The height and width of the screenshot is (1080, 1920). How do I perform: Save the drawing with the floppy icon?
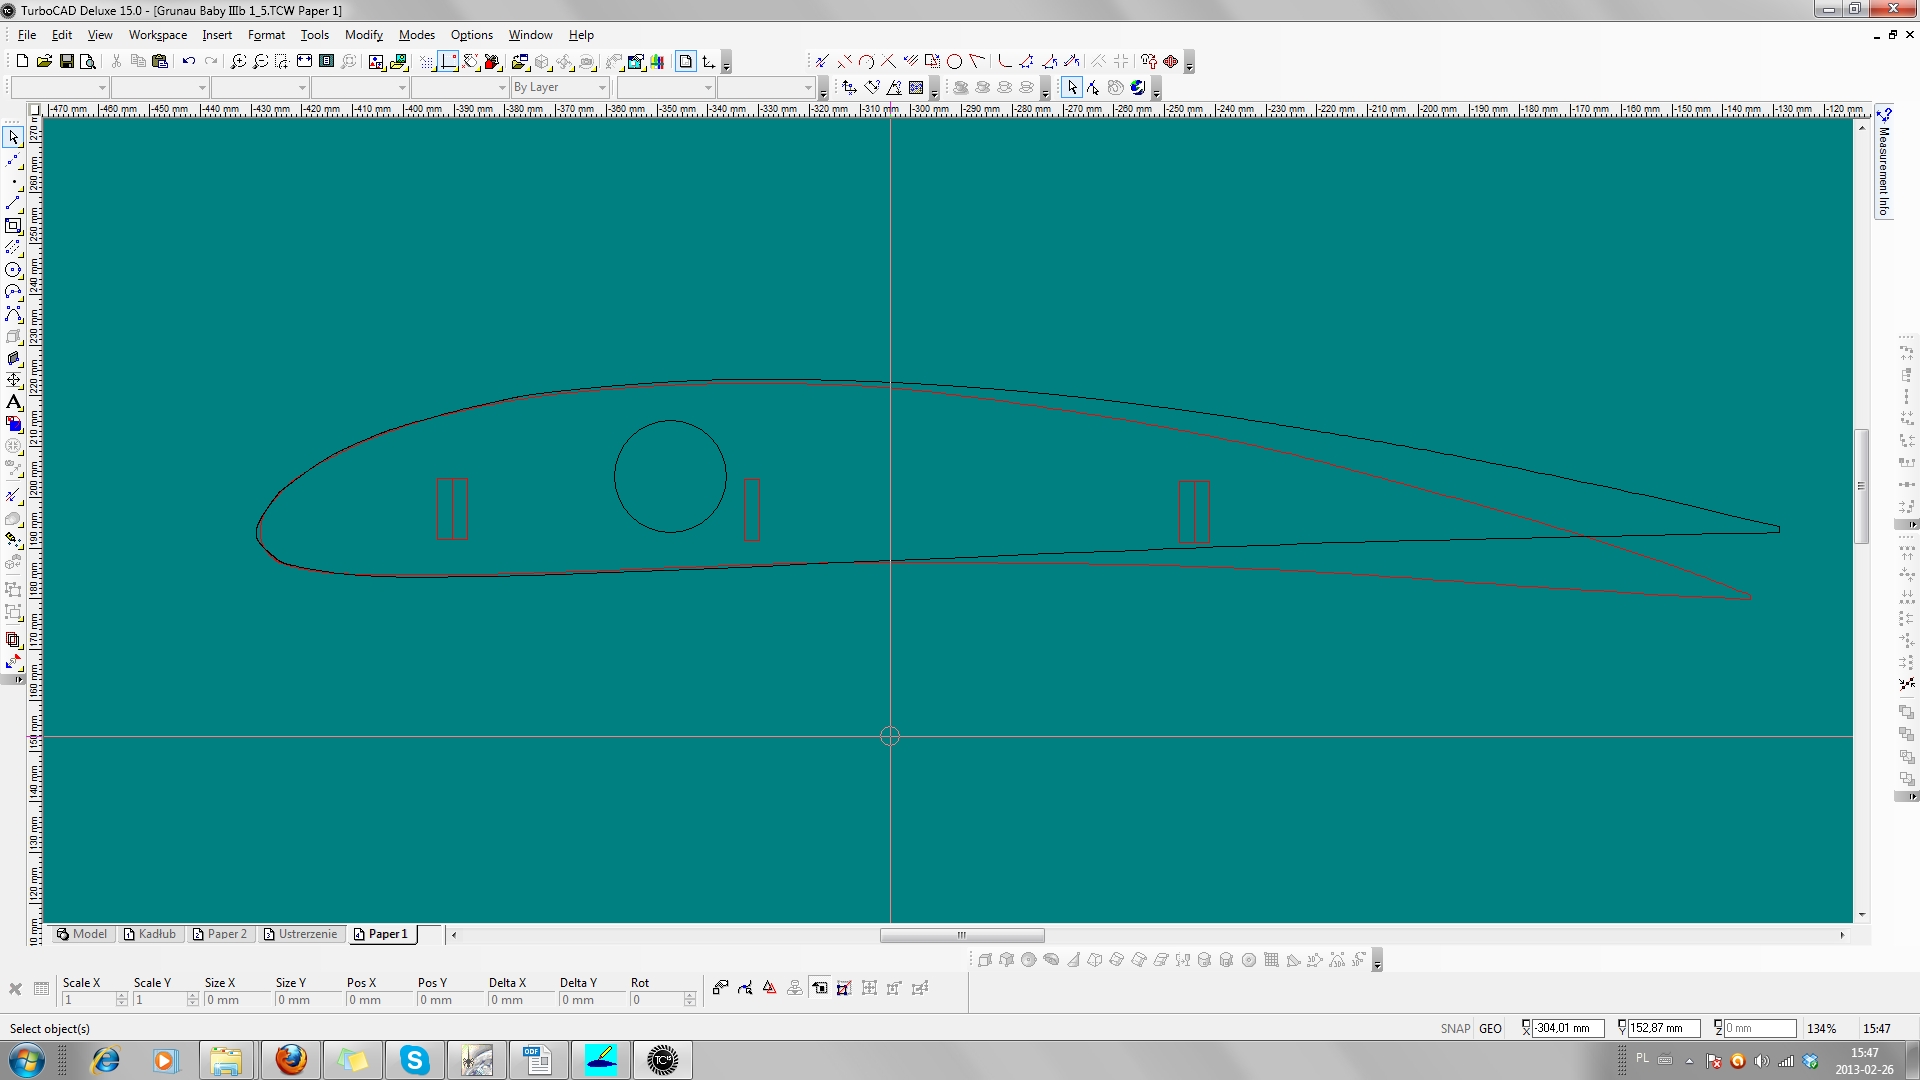[x=66, y=61]
